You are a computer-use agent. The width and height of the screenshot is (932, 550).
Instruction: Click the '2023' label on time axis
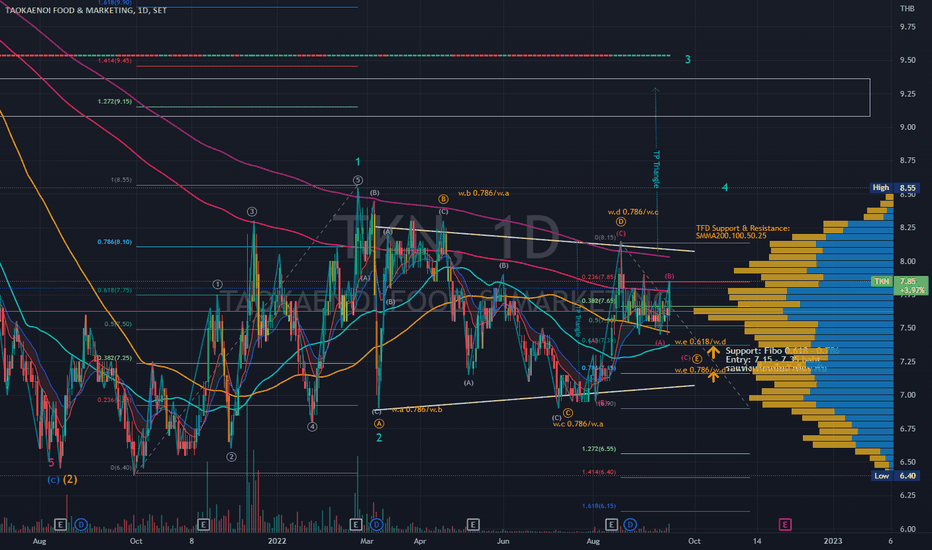(x=833, y=541)
